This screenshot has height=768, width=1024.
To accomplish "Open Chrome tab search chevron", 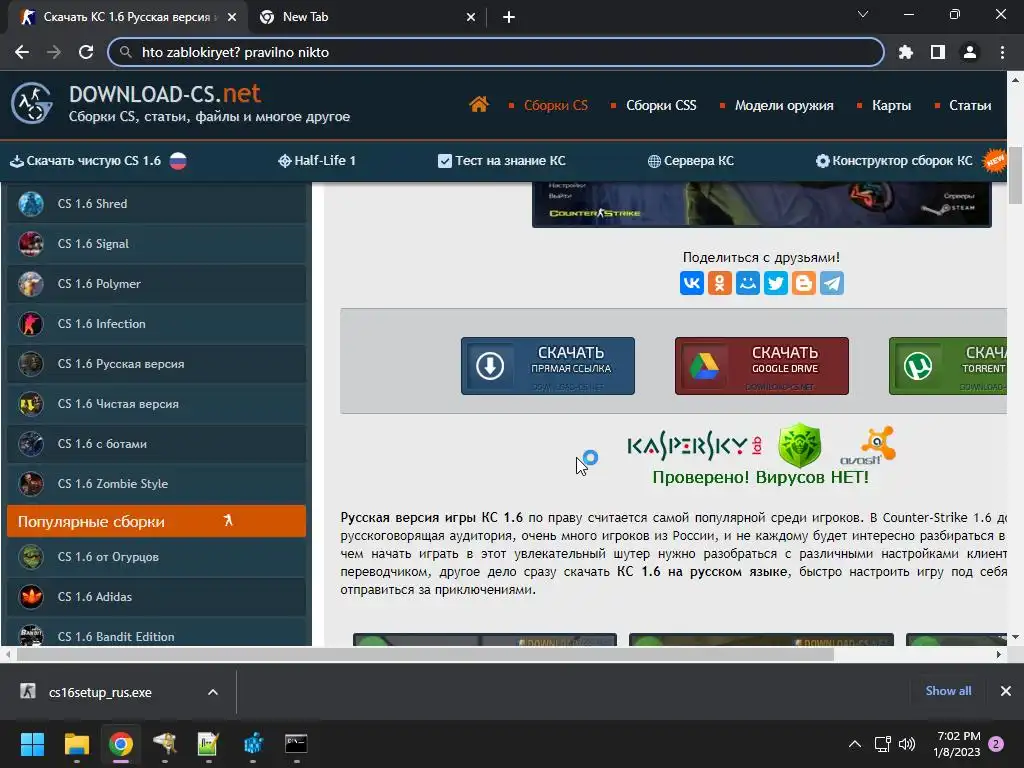I will pyautogui.click(x=863, y=14).
